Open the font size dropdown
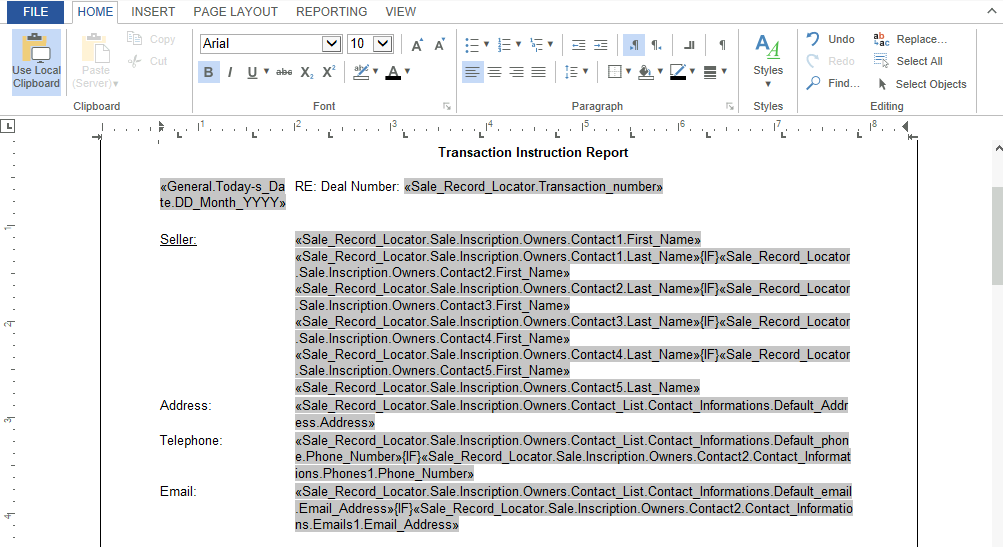 (383, 44)
